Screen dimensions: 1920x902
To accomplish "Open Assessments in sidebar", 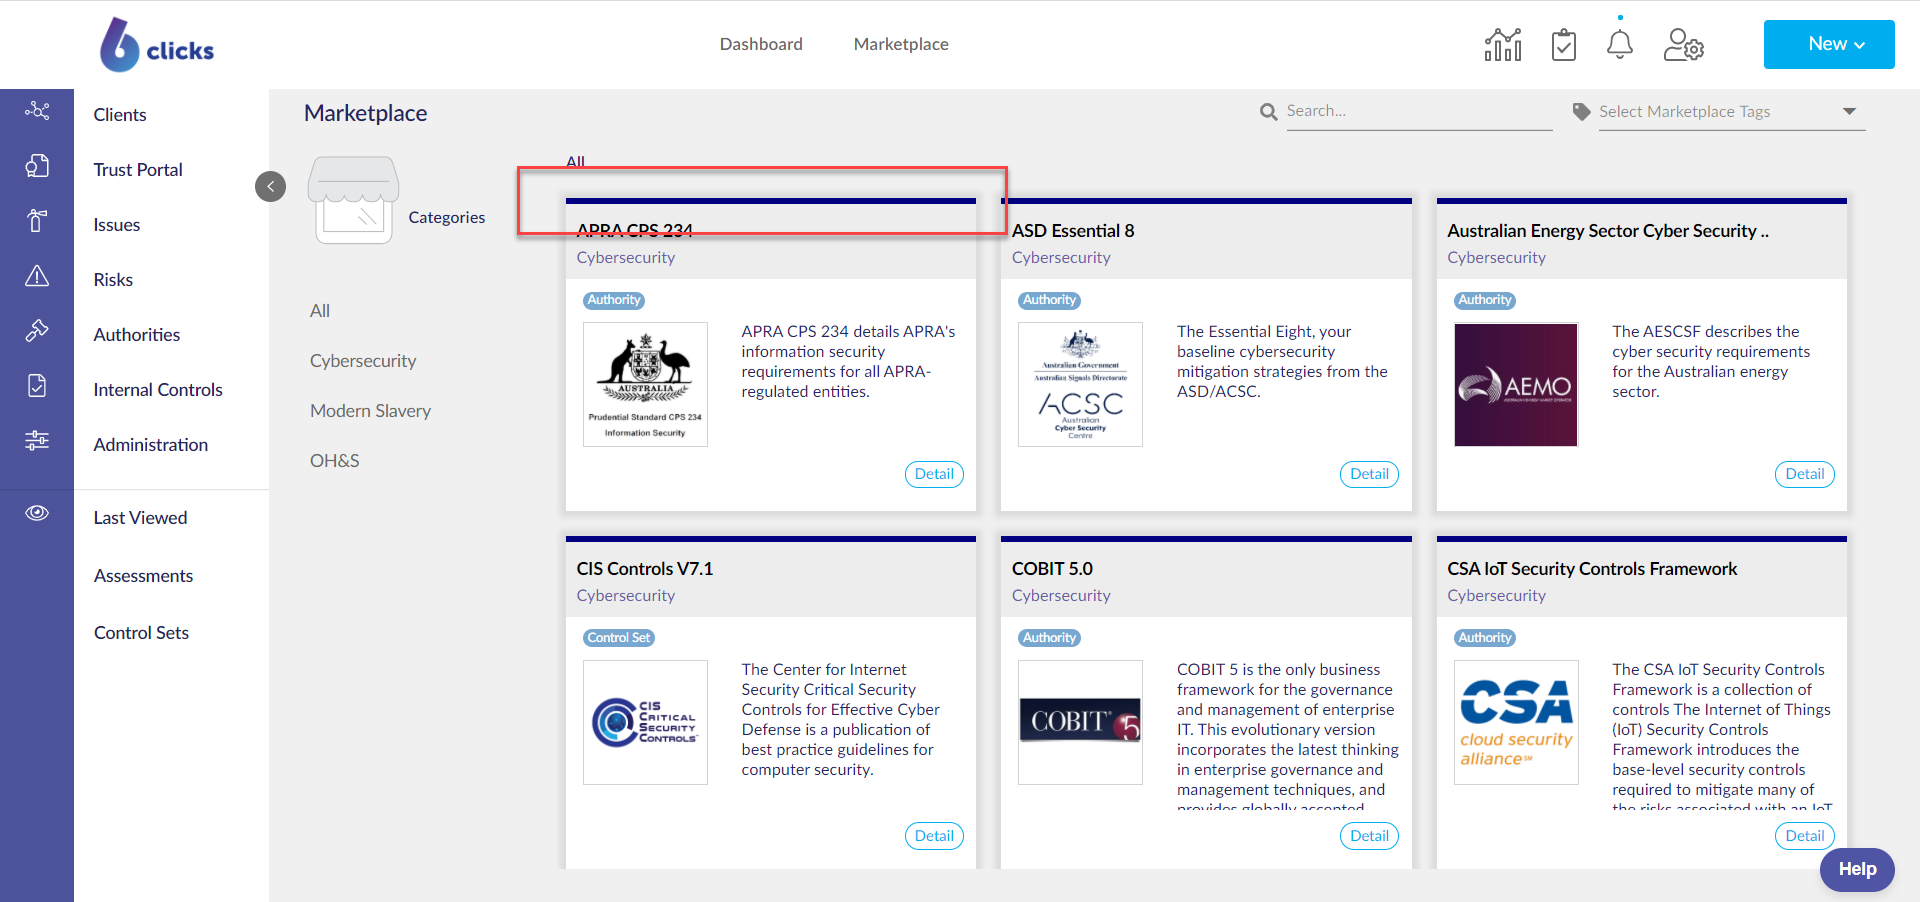I will pos(143,576).
